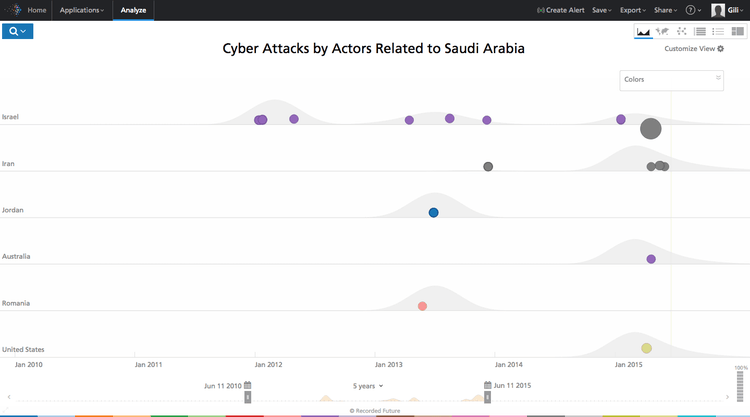Screen dimensions: 750x417
Task: Click the right time range slider handle
Action: point(488,397)
